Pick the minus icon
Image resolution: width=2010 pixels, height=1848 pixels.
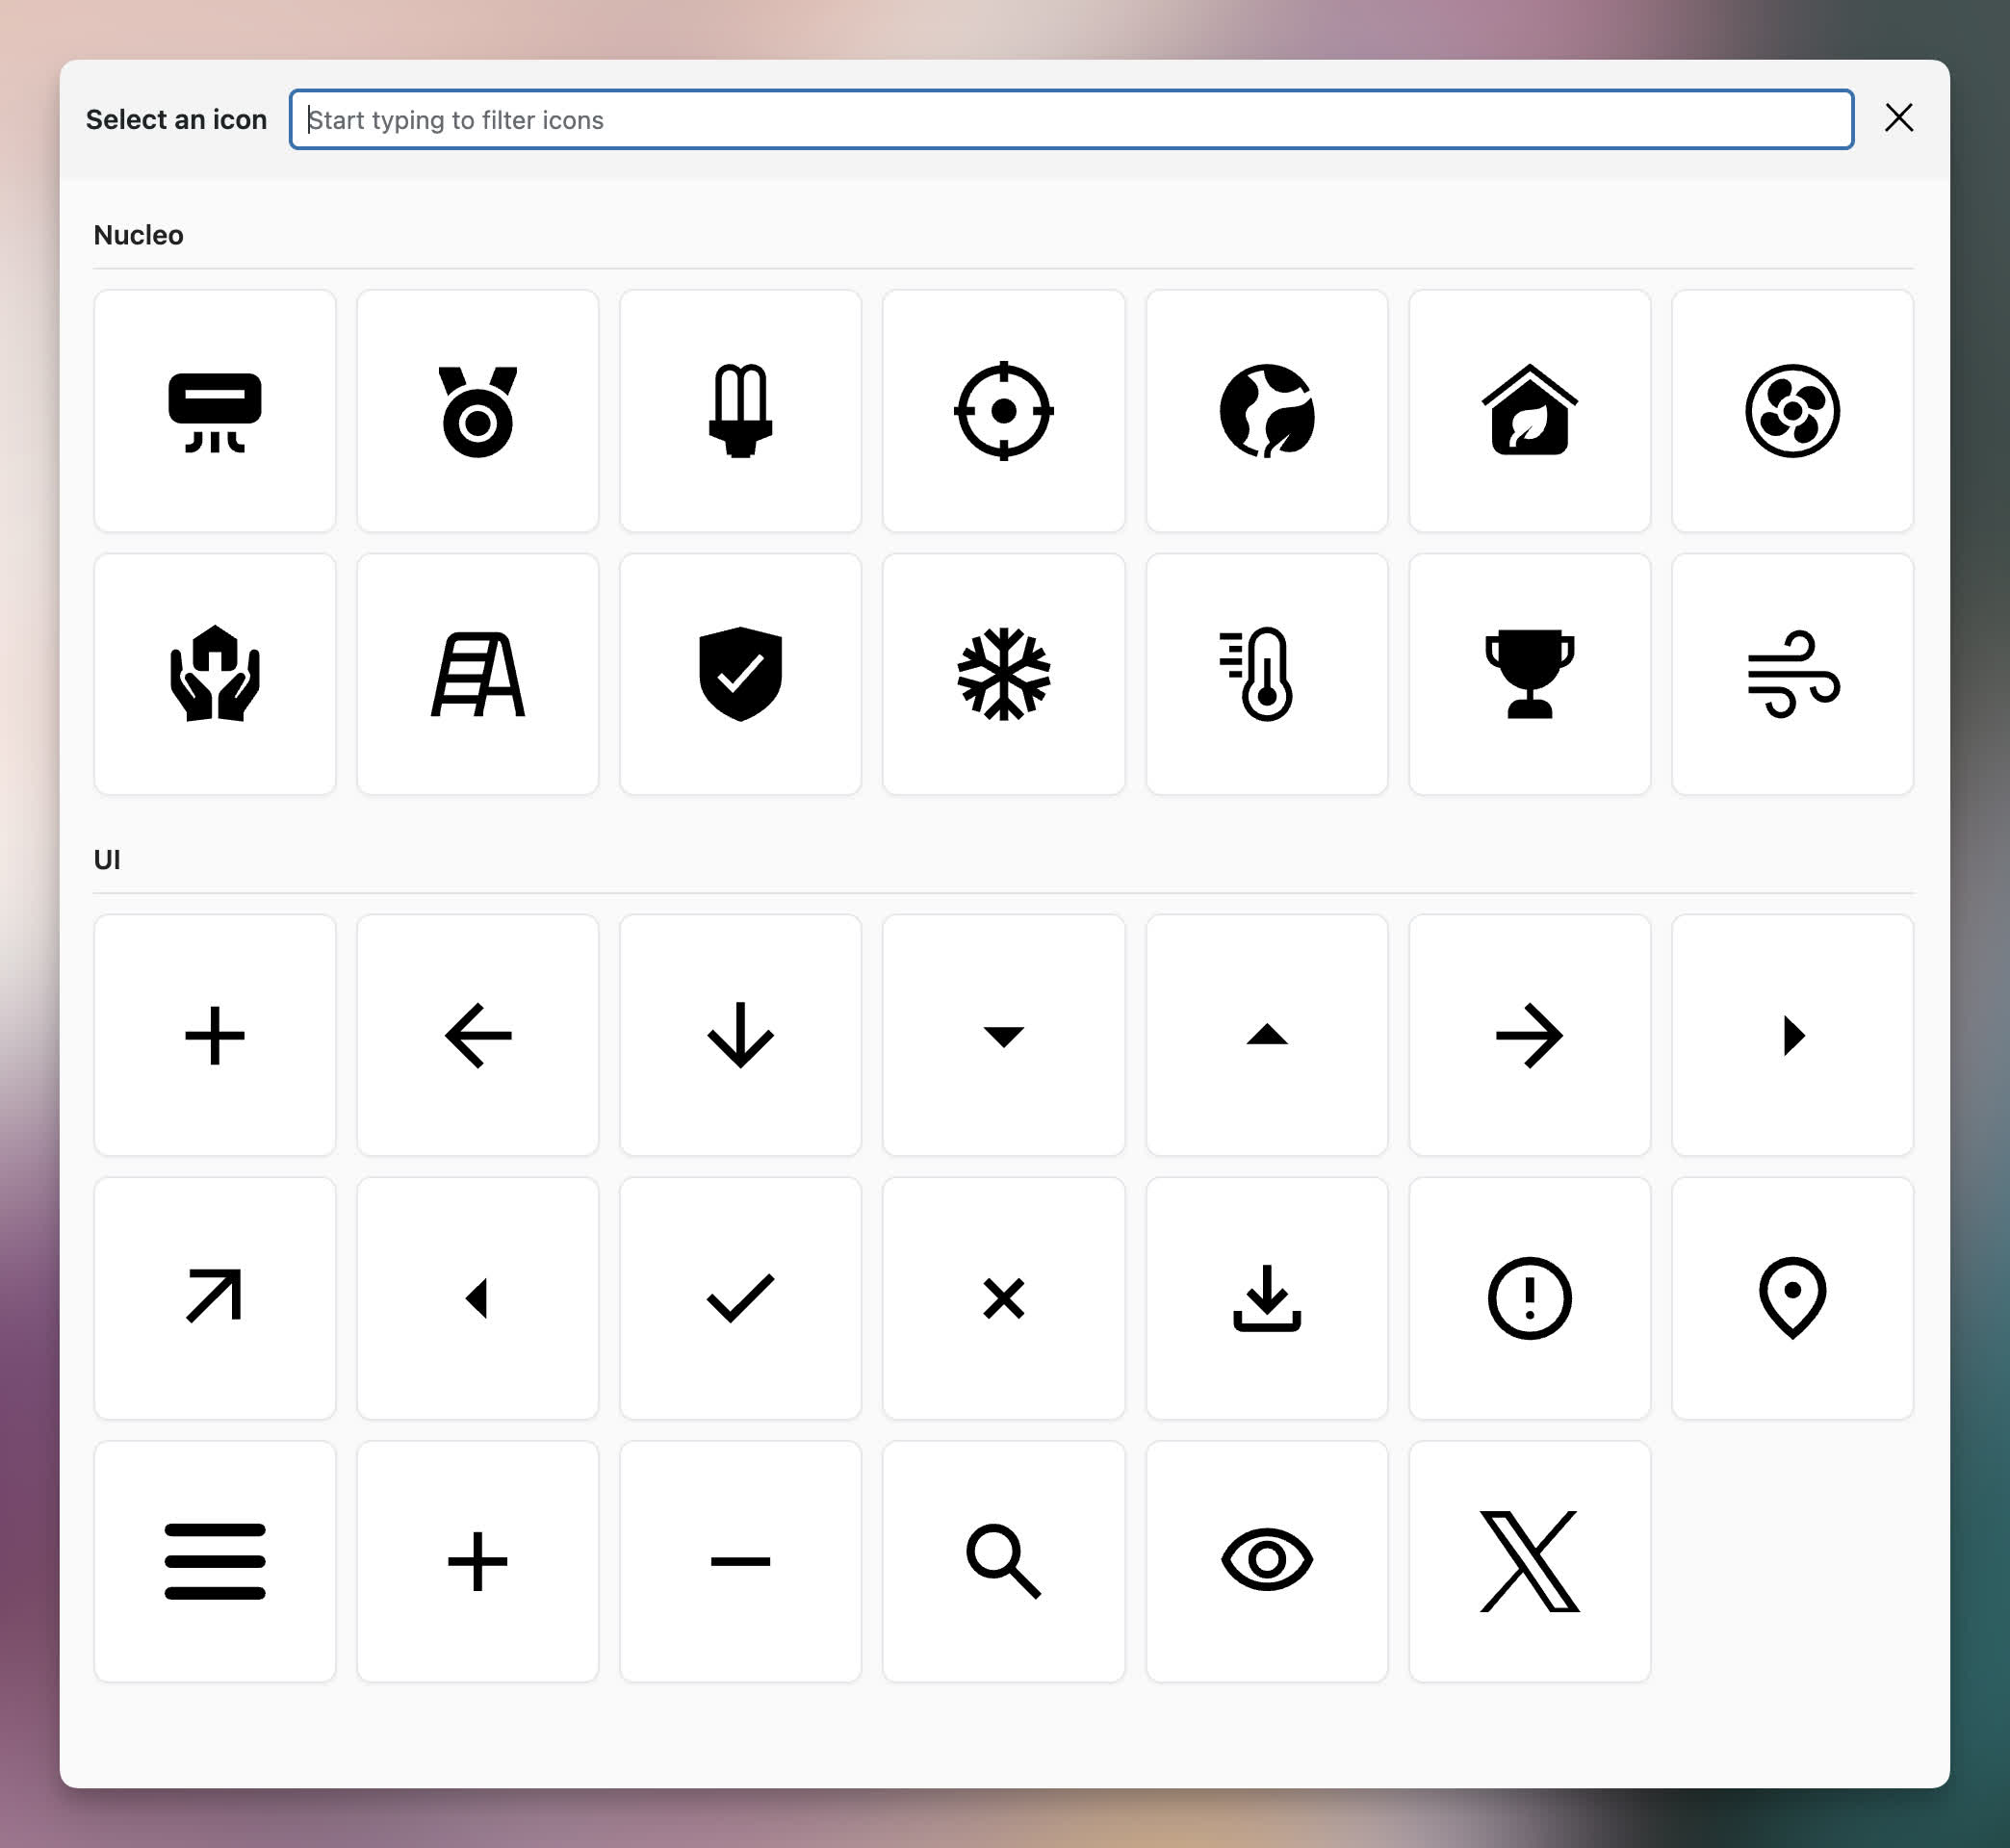coord(740,1561)
